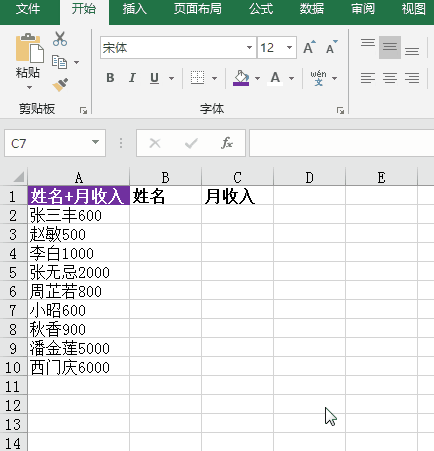Increase font size with large A
434x451 pixels.
[x=309, y=47]
